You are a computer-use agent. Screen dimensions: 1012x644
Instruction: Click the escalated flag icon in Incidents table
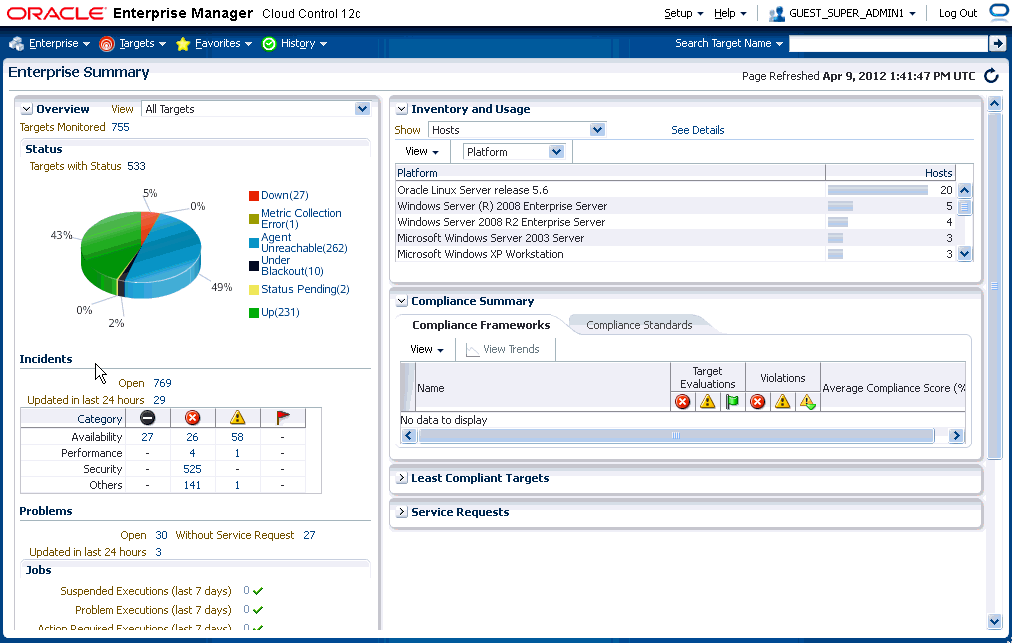pos(283,418)
